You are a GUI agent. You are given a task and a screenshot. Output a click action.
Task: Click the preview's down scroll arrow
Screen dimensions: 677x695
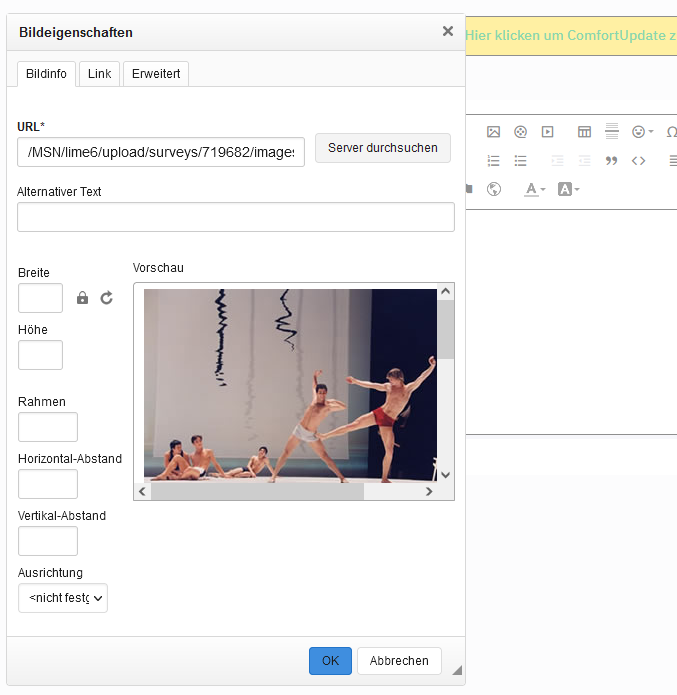click(x=446, y=475)
